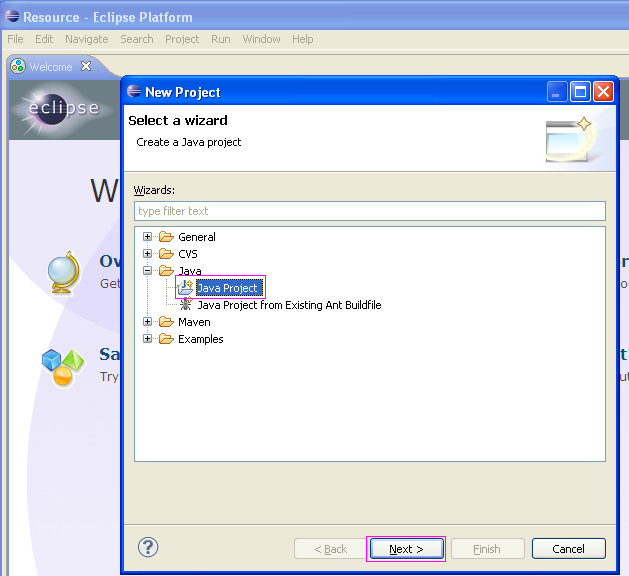This screenshot has height=576, width=629.
Task: Maximize the New Project dialog
Action: (580, 92)
